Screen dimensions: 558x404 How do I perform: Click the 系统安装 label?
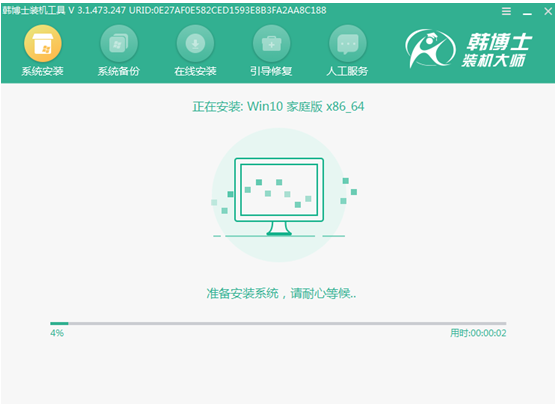42,71
